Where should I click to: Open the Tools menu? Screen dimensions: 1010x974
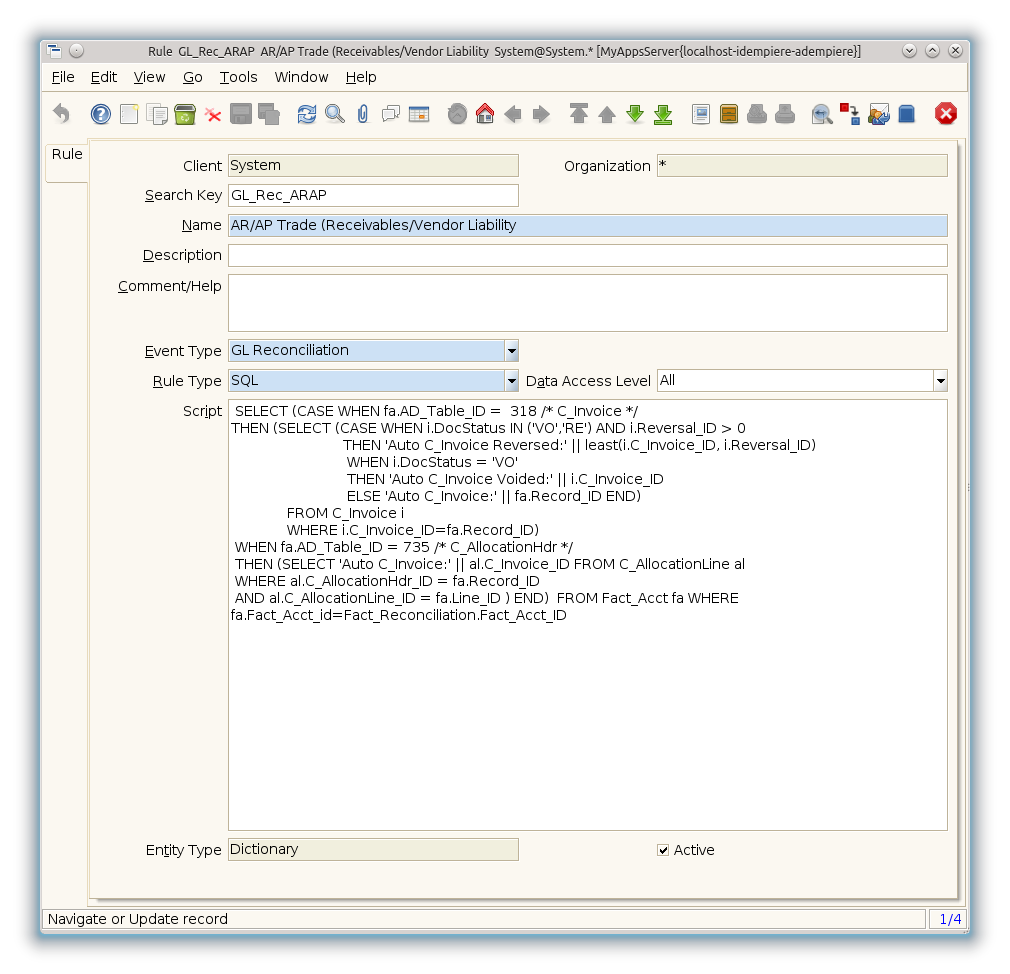(238, 77)
